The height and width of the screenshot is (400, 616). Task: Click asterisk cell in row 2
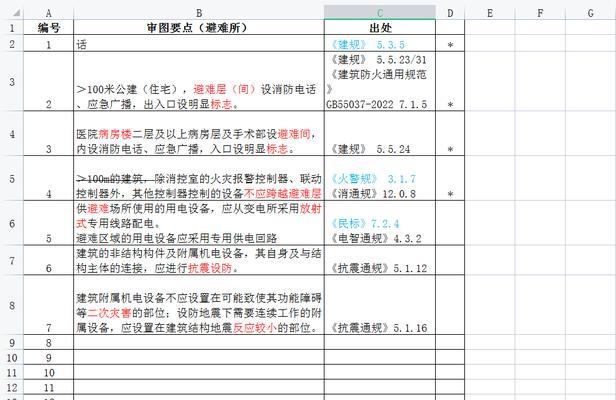tap(450, 44)
